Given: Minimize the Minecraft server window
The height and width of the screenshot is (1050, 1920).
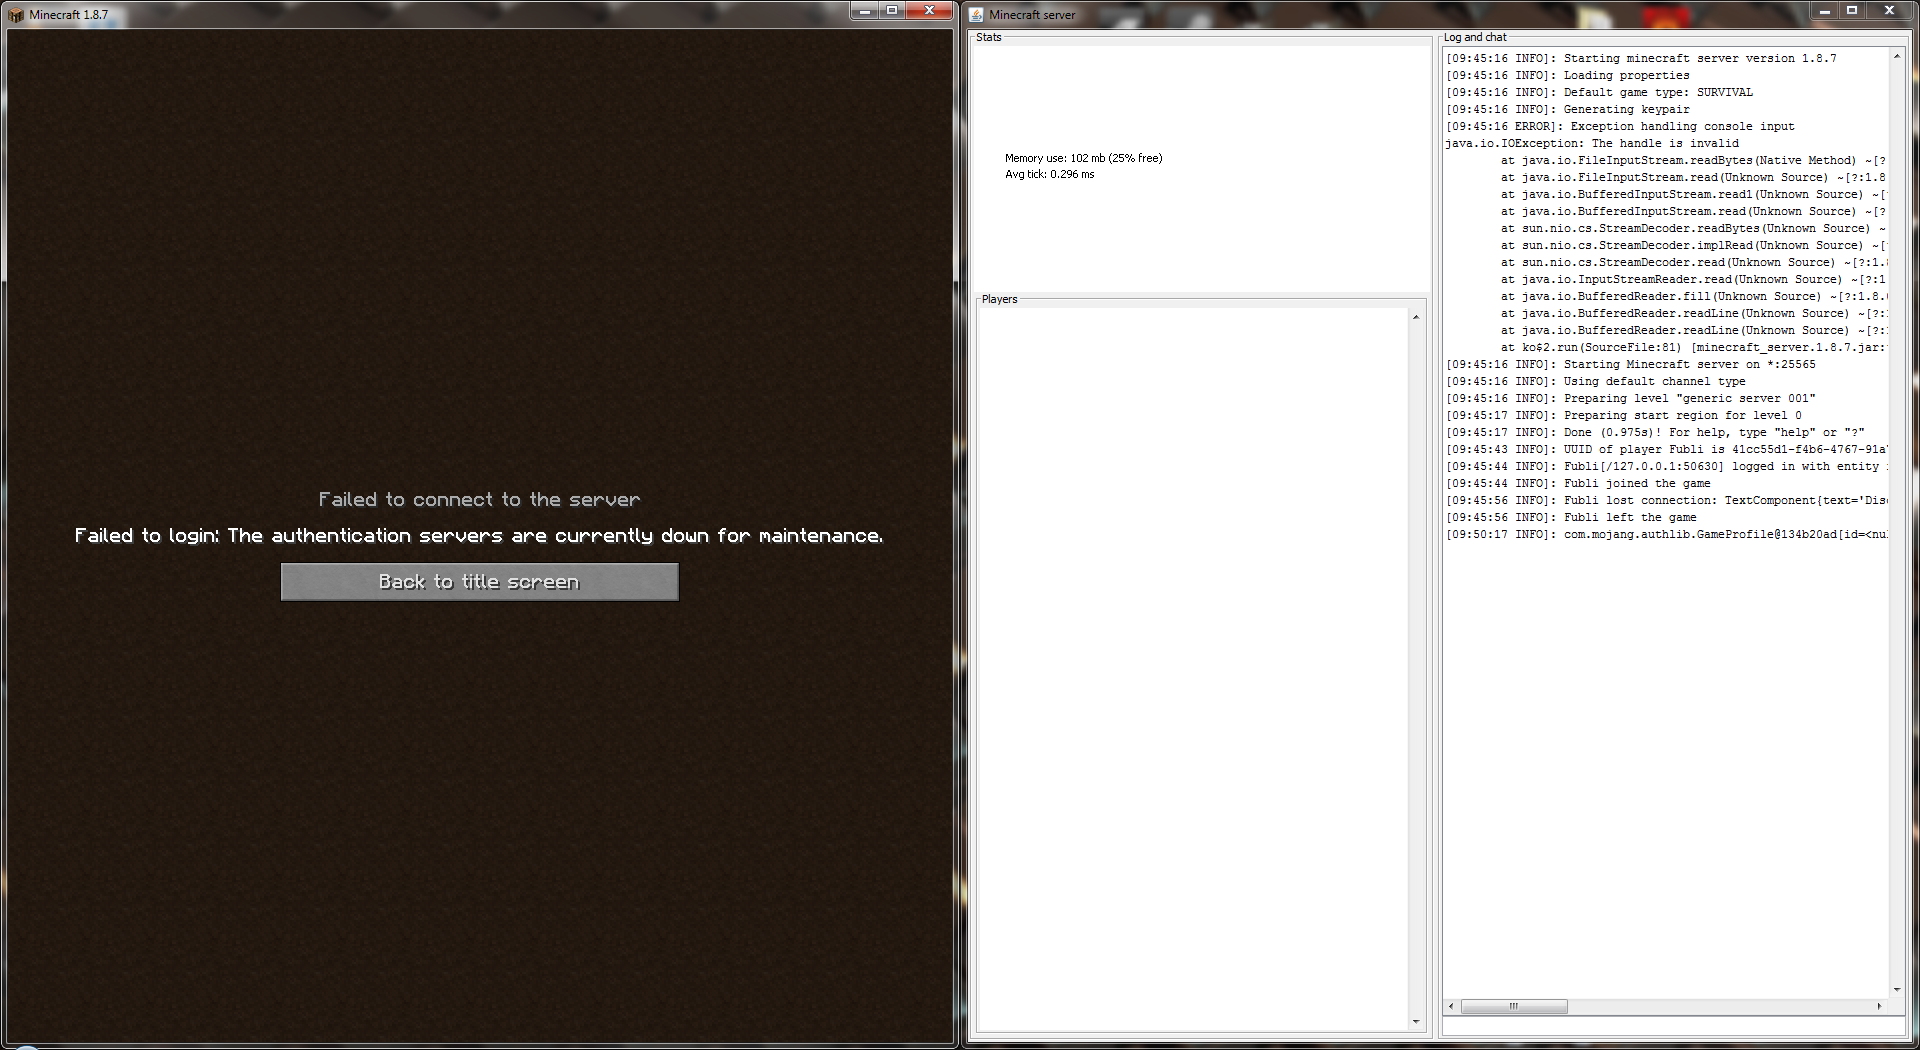Looking at the screenshot, I should pos(1825,10).
